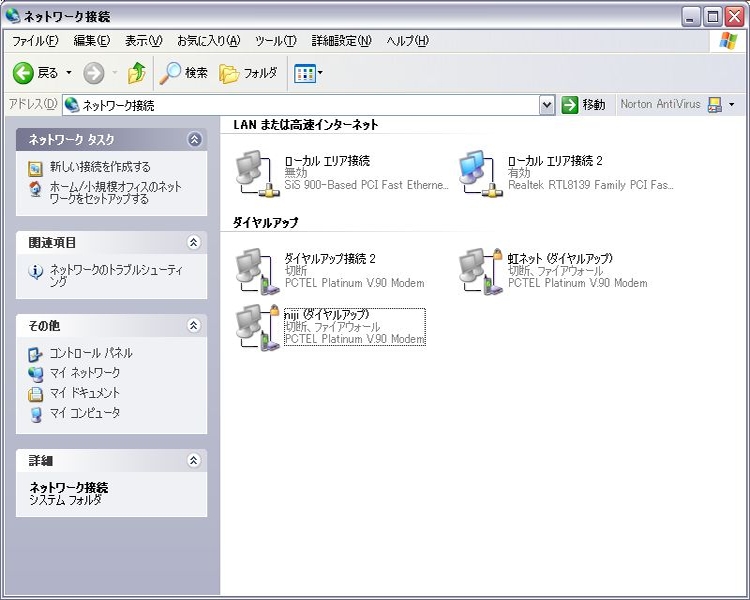The height and width of the screenshot is (600, 750).
Task: Click the 移動 Go button
Action: (583, 105)
